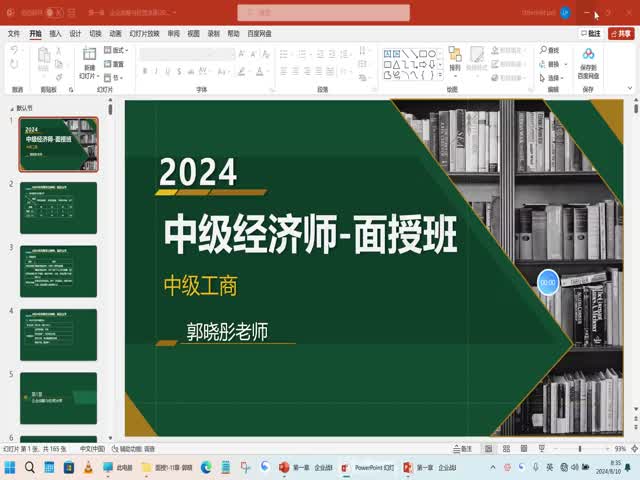Adjust the zoom slider handle
Image resolution: width=640 pixels, height=480 pixels.
(580, 449)
